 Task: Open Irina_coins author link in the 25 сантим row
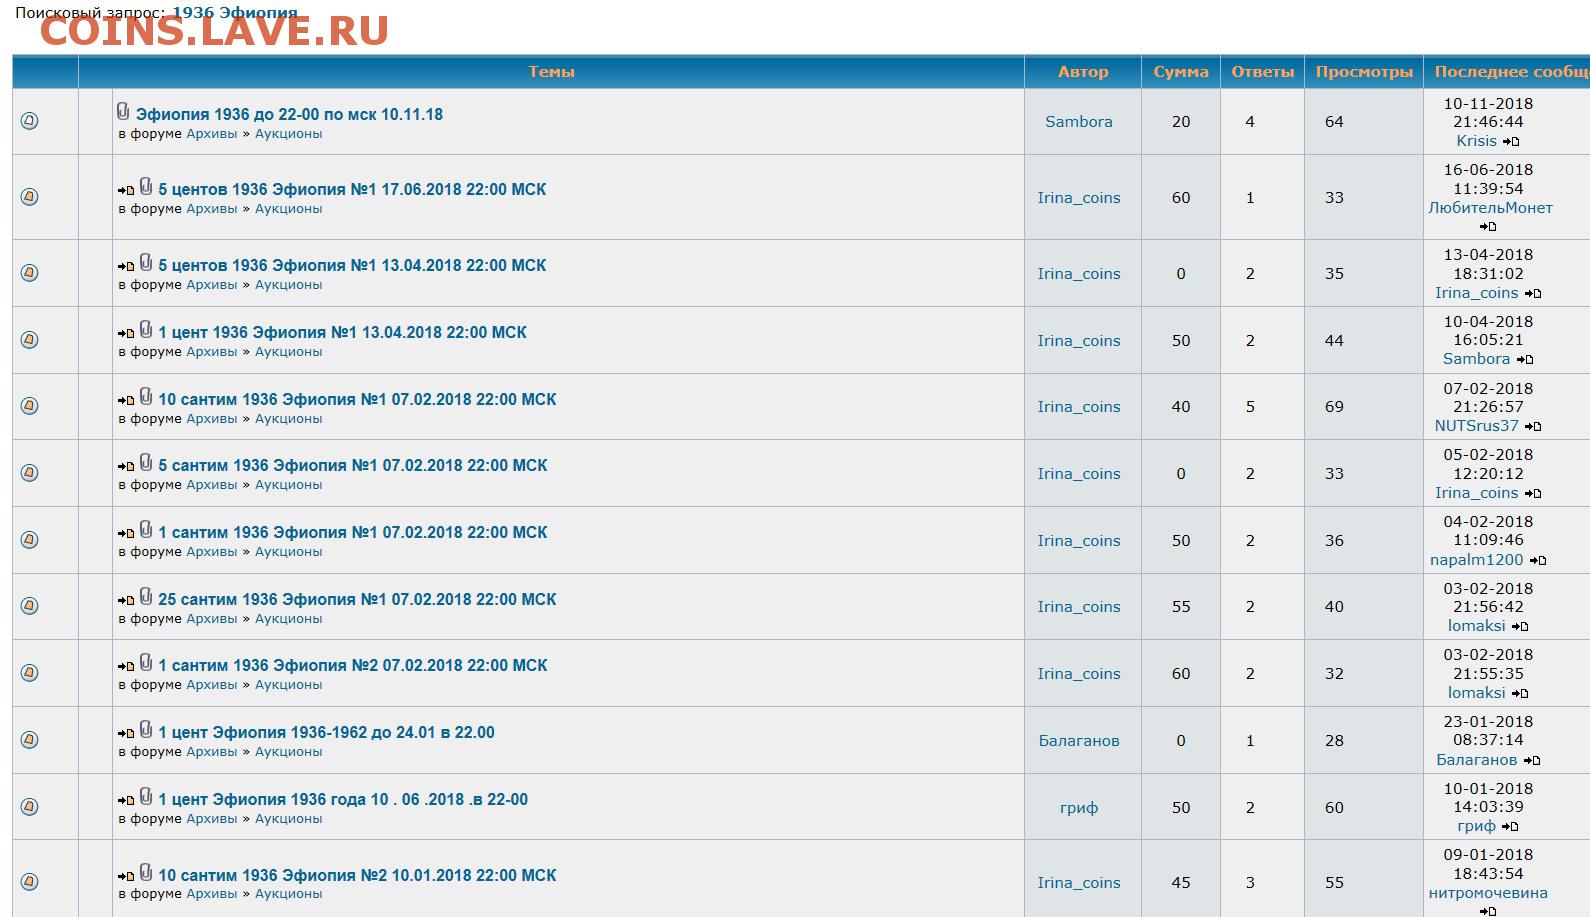[x=1079, y=607]
